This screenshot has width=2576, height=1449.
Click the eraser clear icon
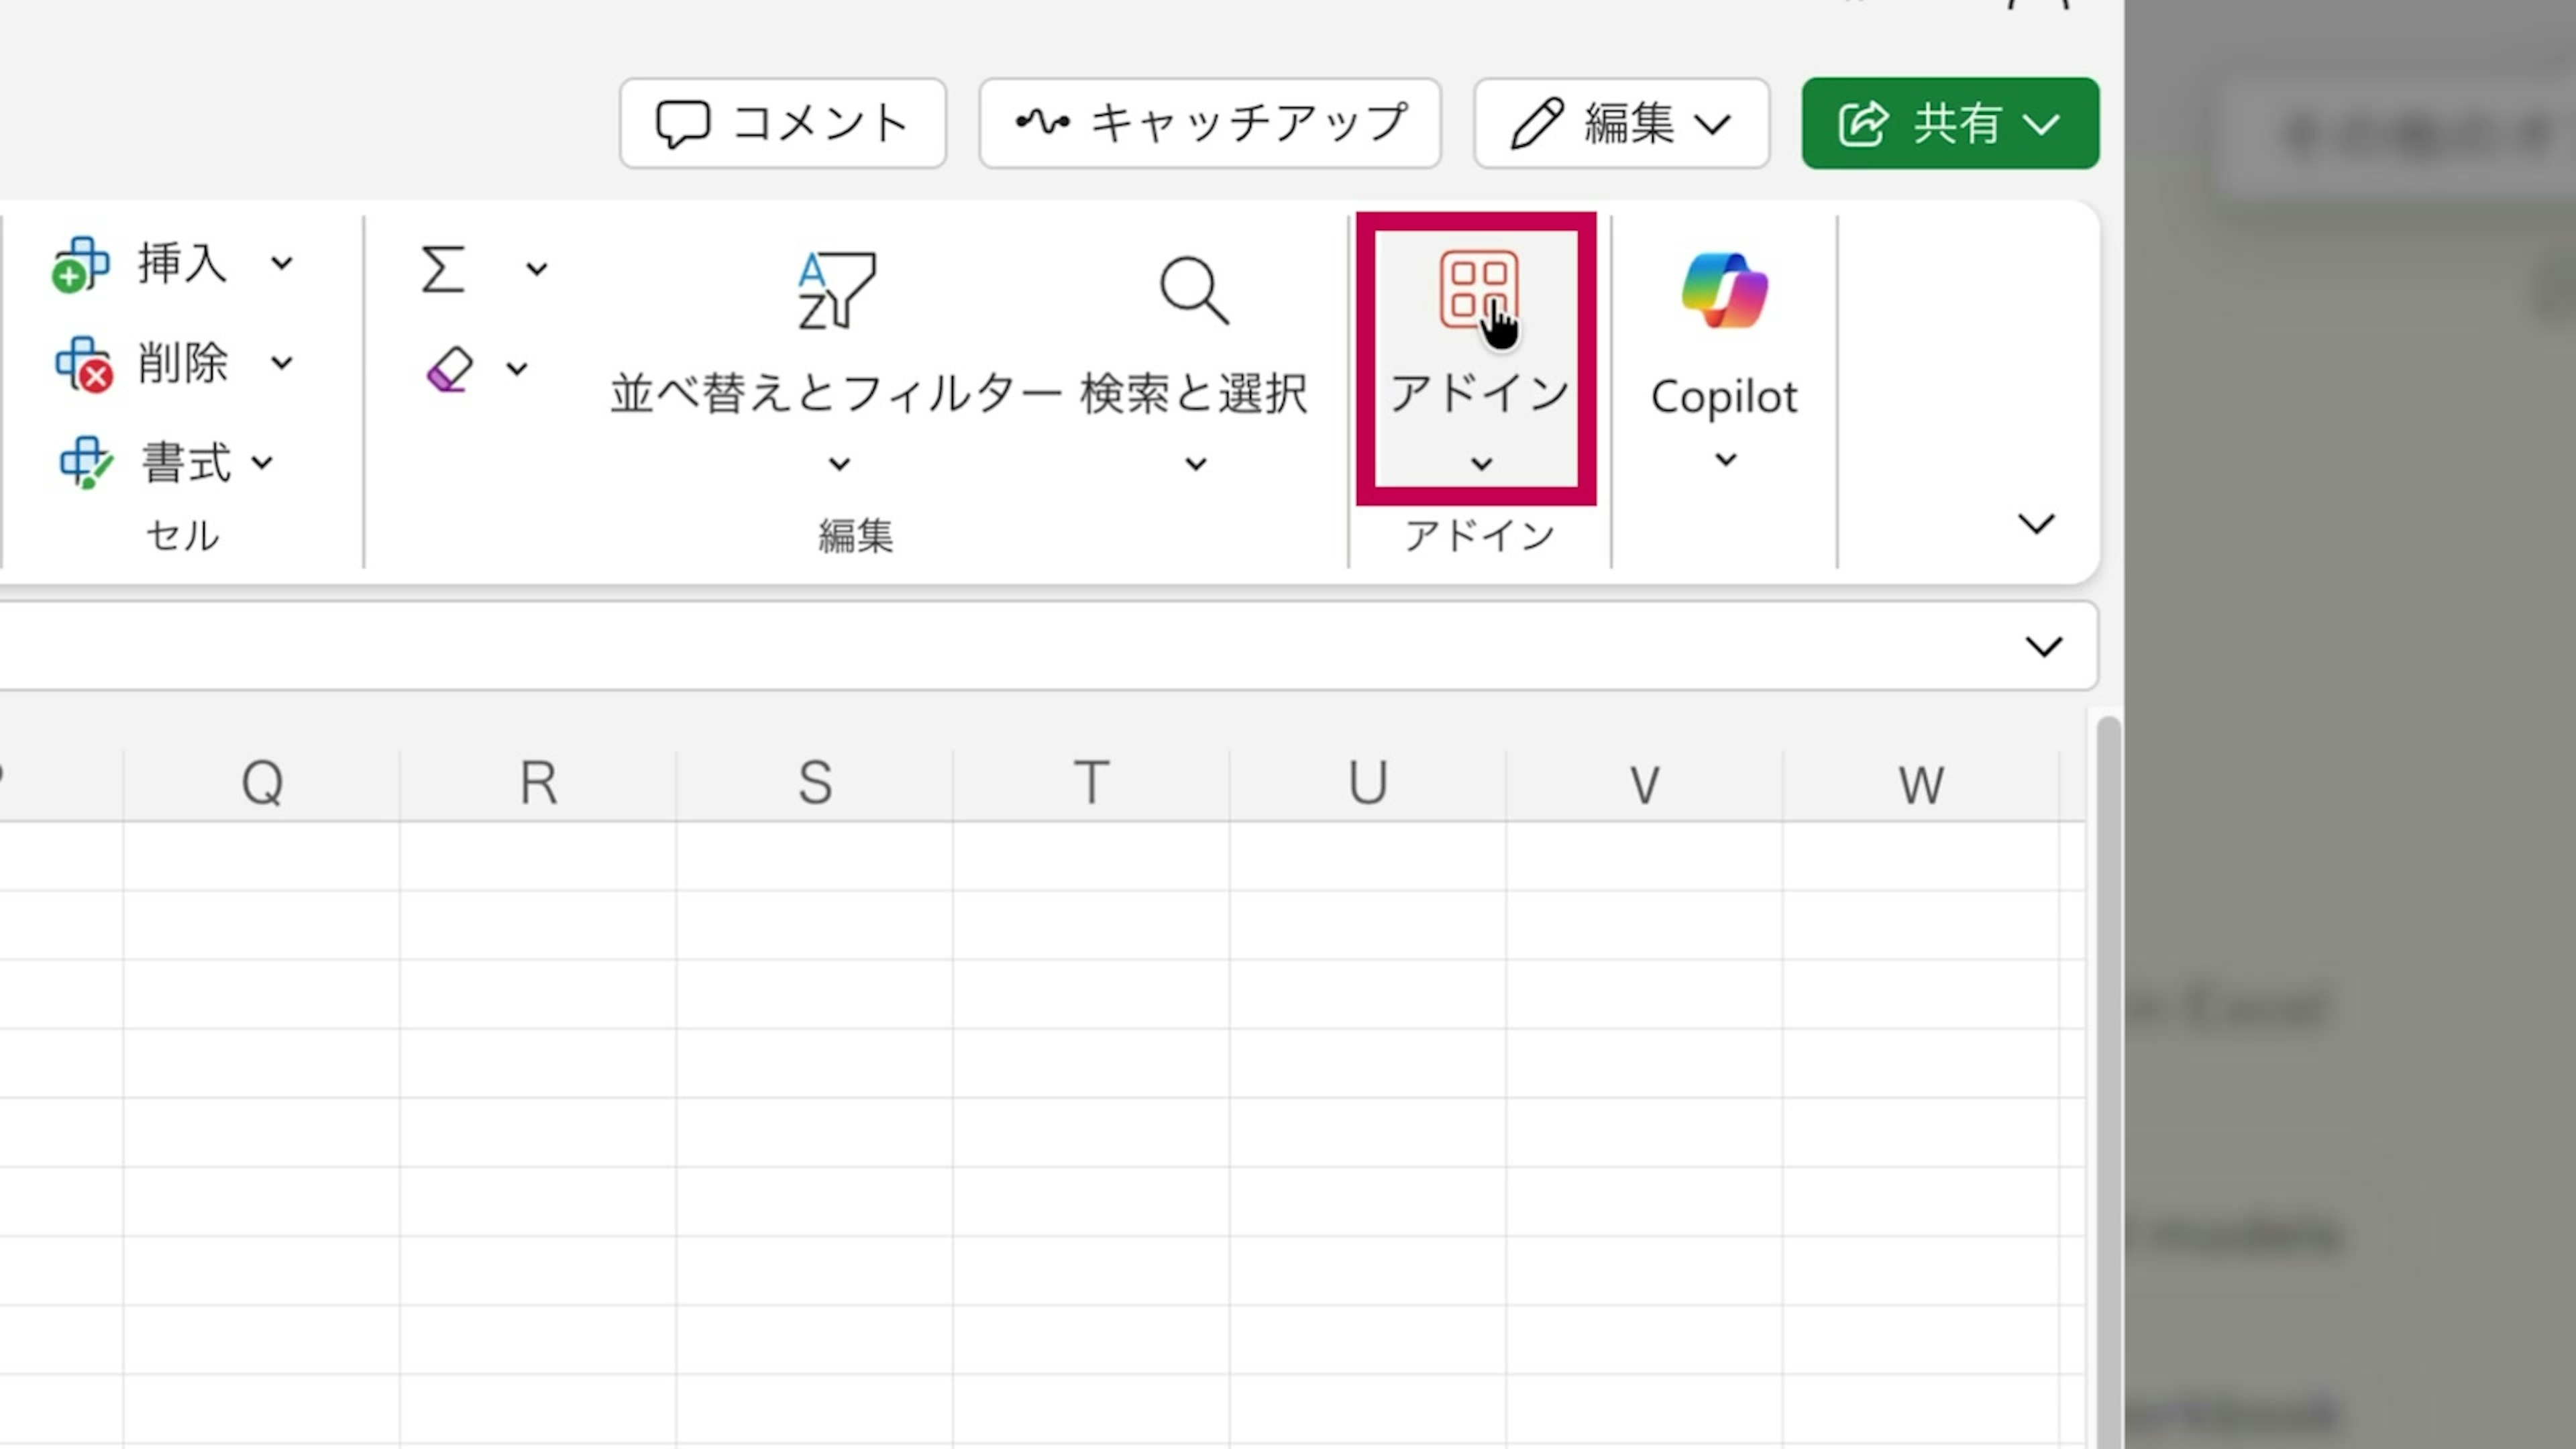(x=449, y=369)
